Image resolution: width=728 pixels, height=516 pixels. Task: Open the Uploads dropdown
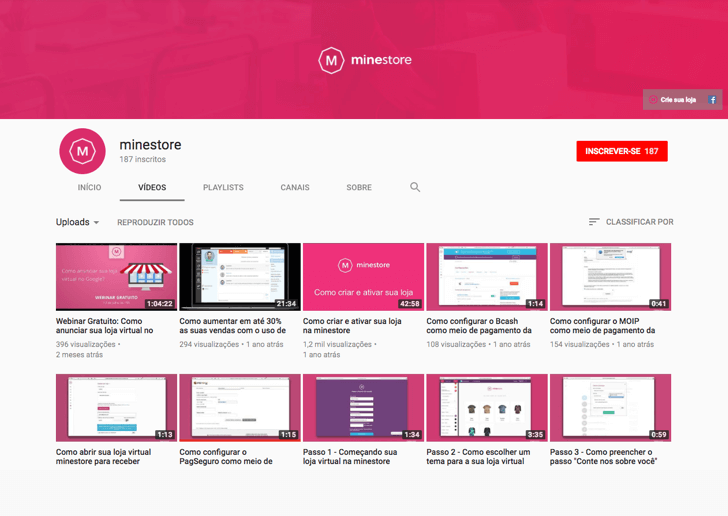(78, 222)
